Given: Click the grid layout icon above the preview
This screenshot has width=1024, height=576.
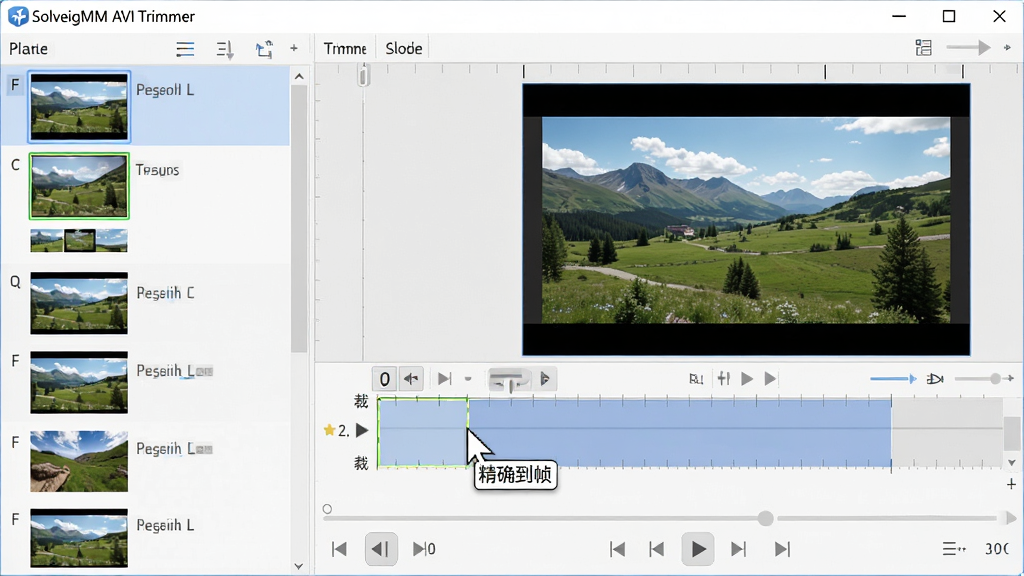Looking at the screenshot, I should pos(923,48).
